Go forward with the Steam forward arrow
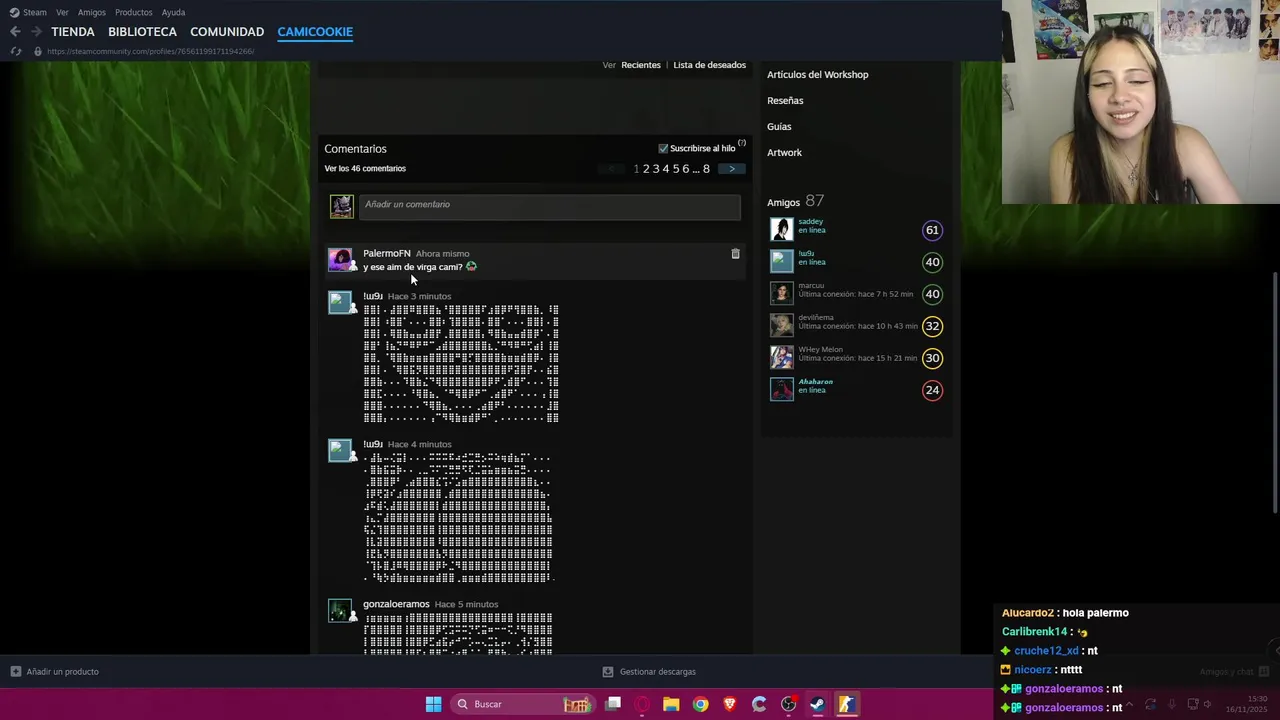The height and width of the screenshot is (720, 1280). (35, 32)
